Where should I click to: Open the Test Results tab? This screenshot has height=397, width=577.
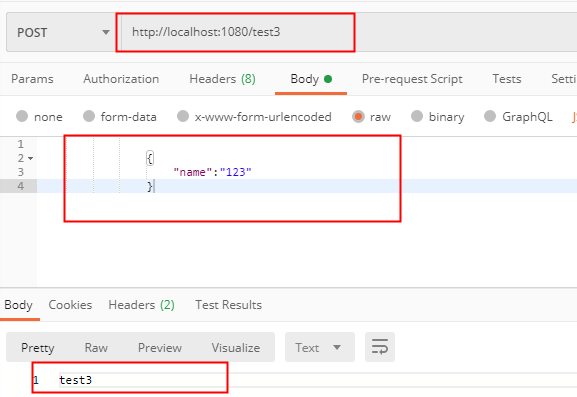coord(229,305)
